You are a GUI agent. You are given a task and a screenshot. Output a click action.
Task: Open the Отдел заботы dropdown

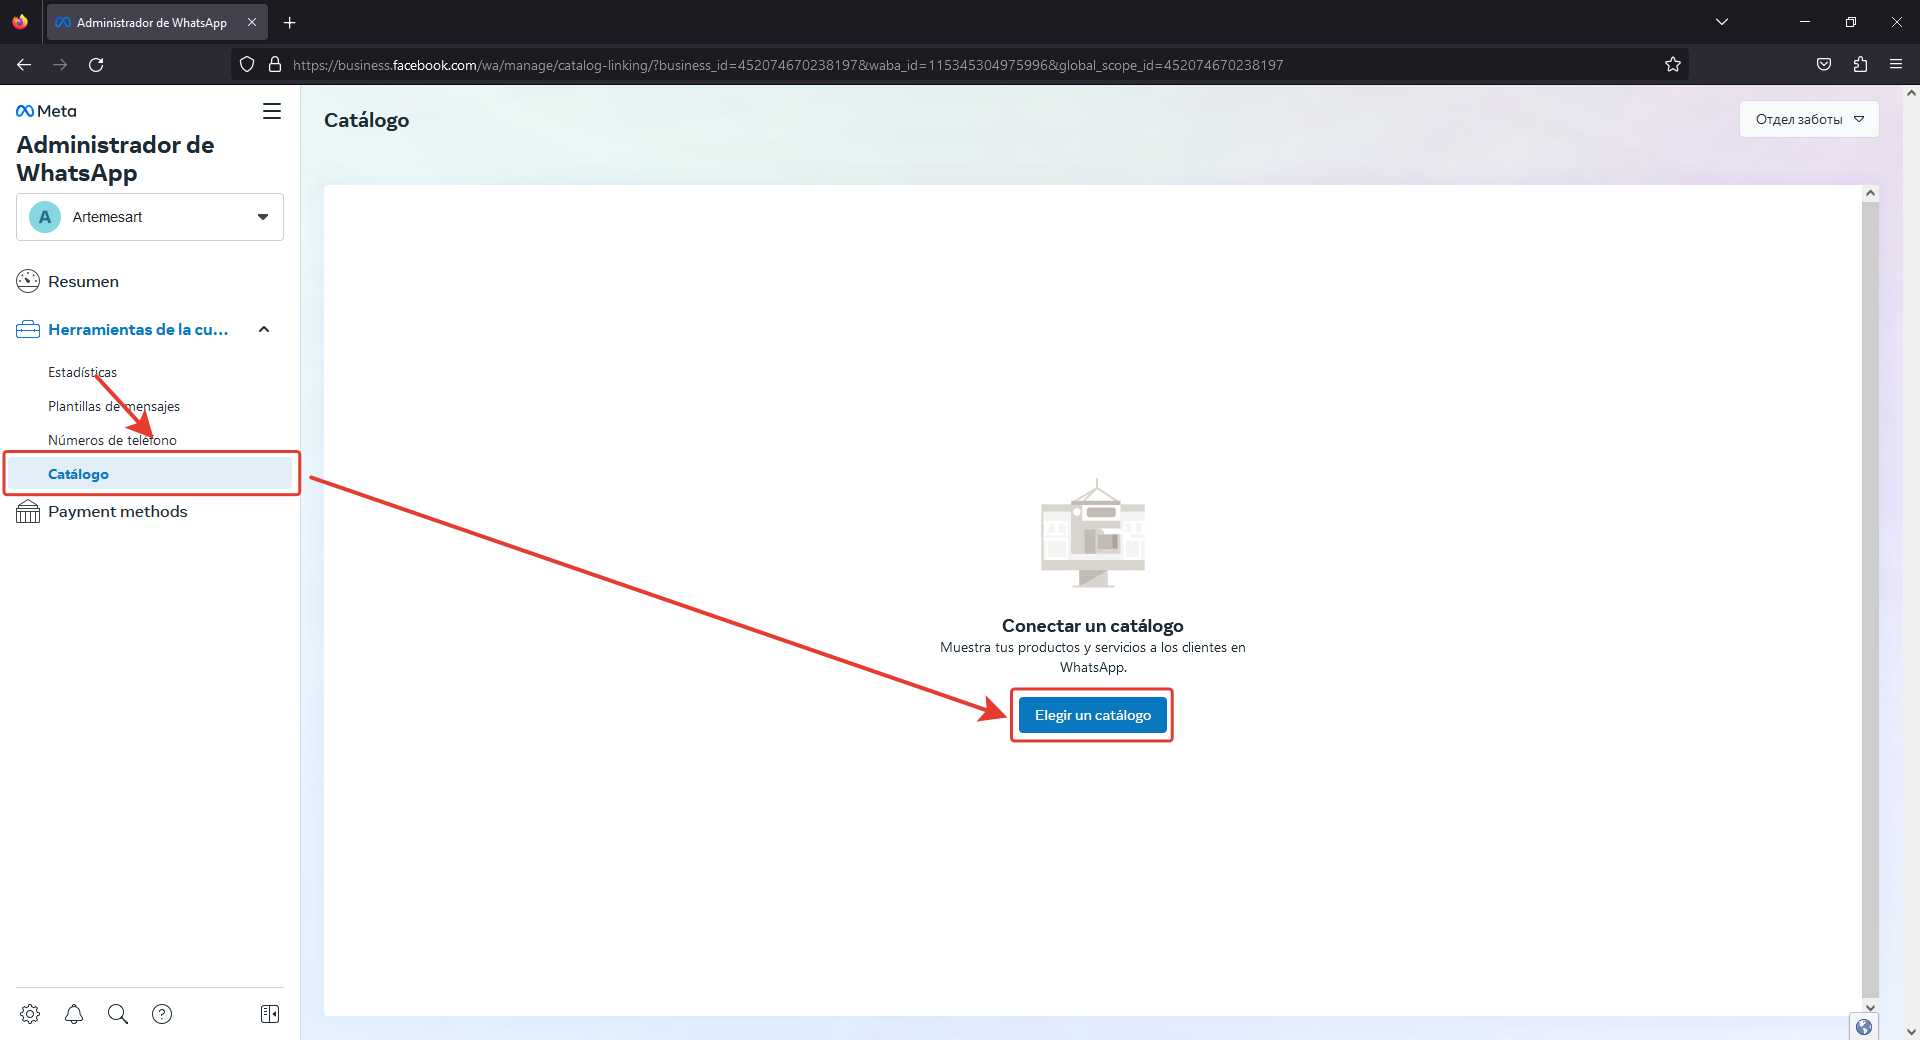click(x=1809, y=119)
